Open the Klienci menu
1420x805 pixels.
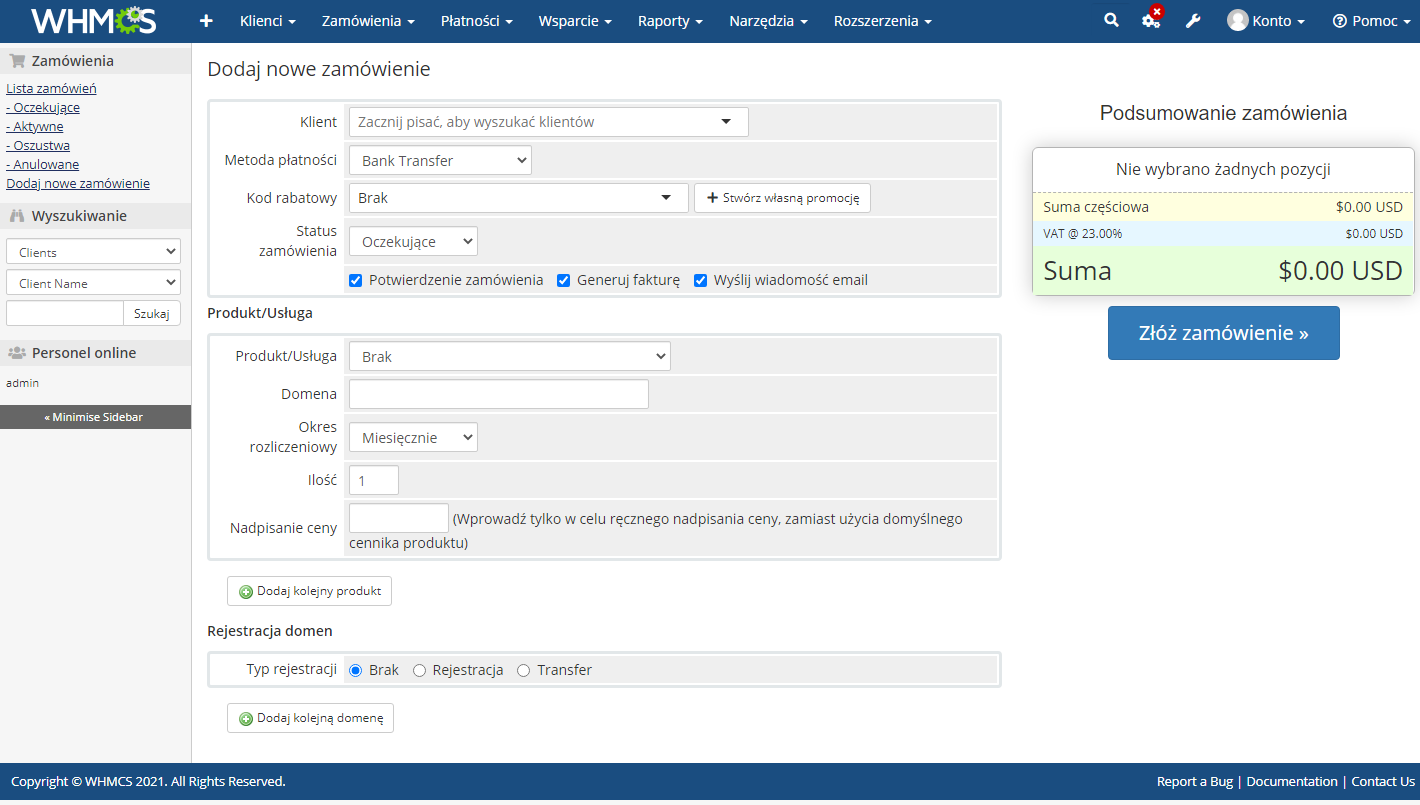click(268, 21)
